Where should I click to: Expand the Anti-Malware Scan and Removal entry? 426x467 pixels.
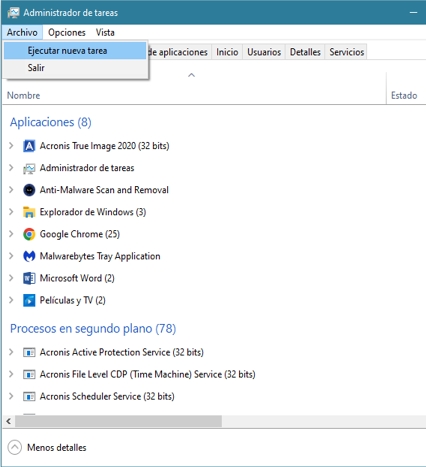point(11,190)
